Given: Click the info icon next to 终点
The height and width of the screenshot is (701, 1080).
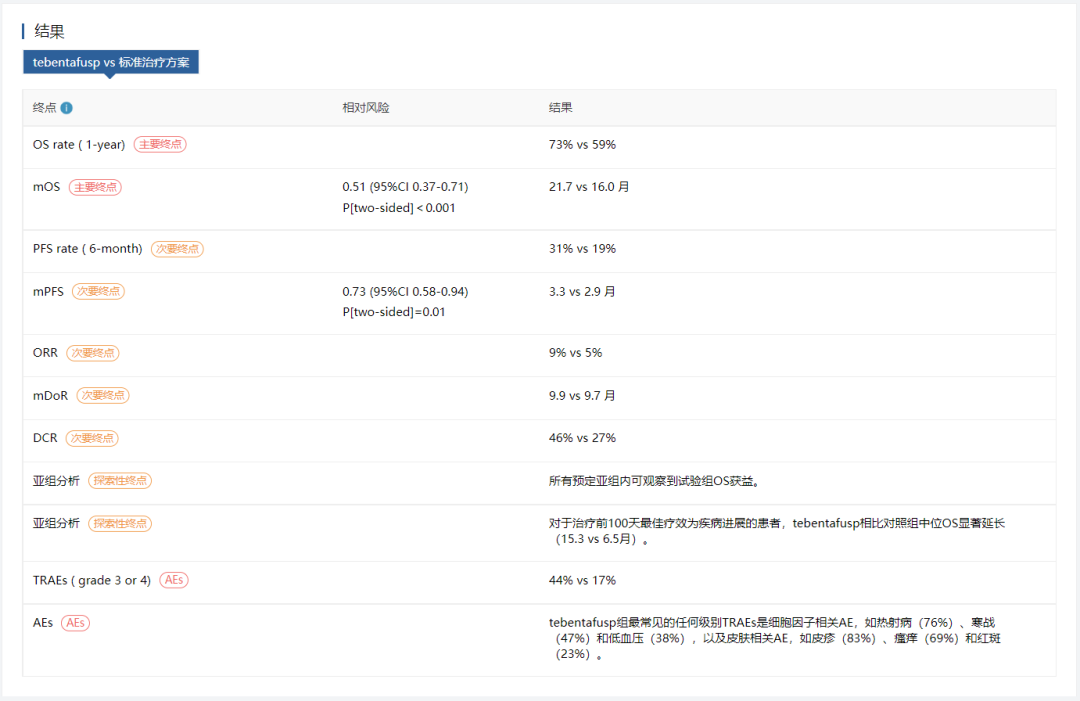Looking at the screenshot, I should tap(67, 107).
